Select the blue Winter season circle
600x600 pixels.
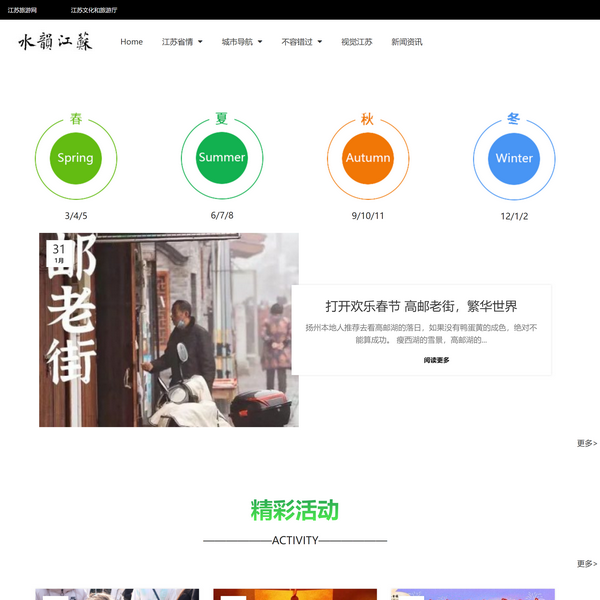tap(514, 158)
